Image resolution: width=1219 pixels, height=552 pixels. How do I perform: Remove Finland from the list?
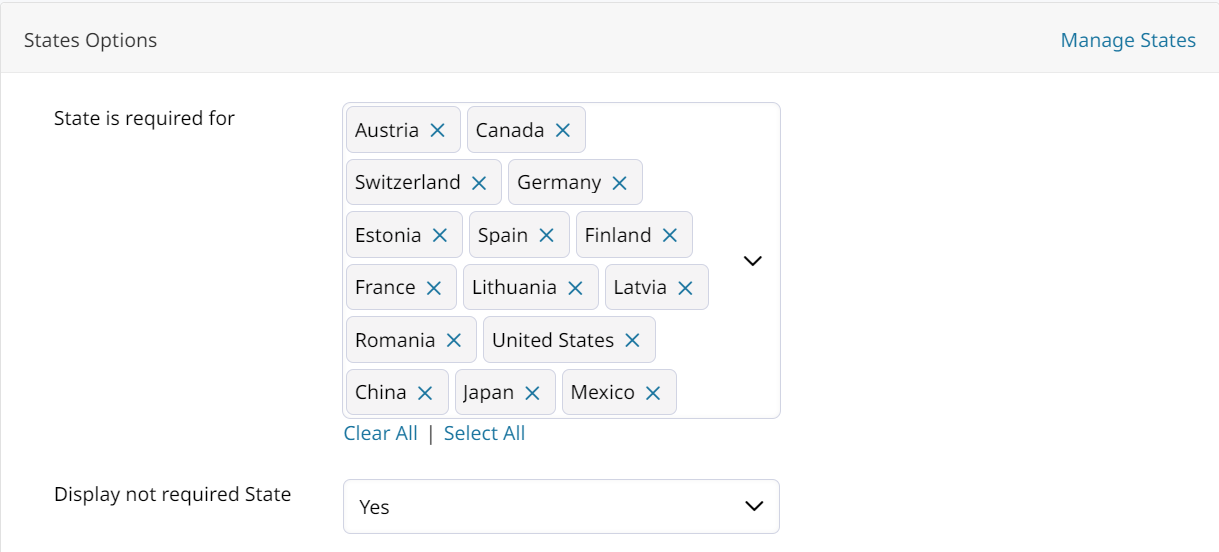coord(669,235)
